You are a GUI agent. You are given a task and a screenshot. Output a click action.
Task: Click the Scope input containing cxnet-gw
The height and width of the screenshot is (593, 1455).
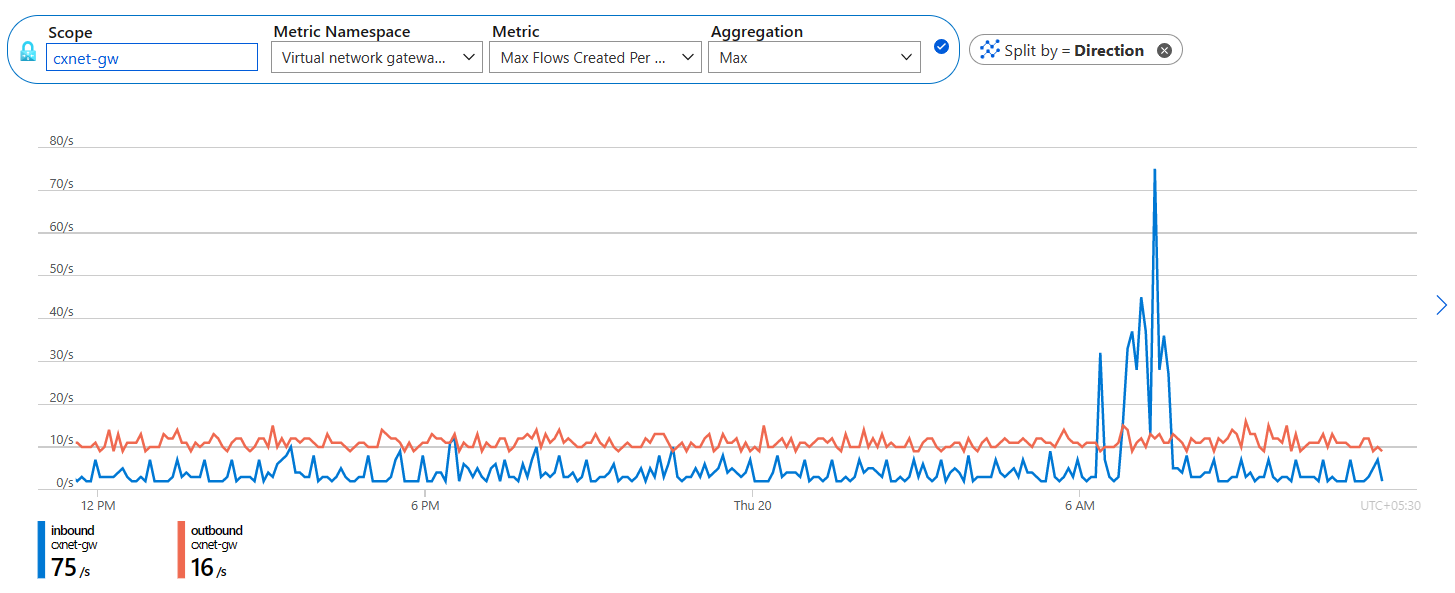coord(151,56)
